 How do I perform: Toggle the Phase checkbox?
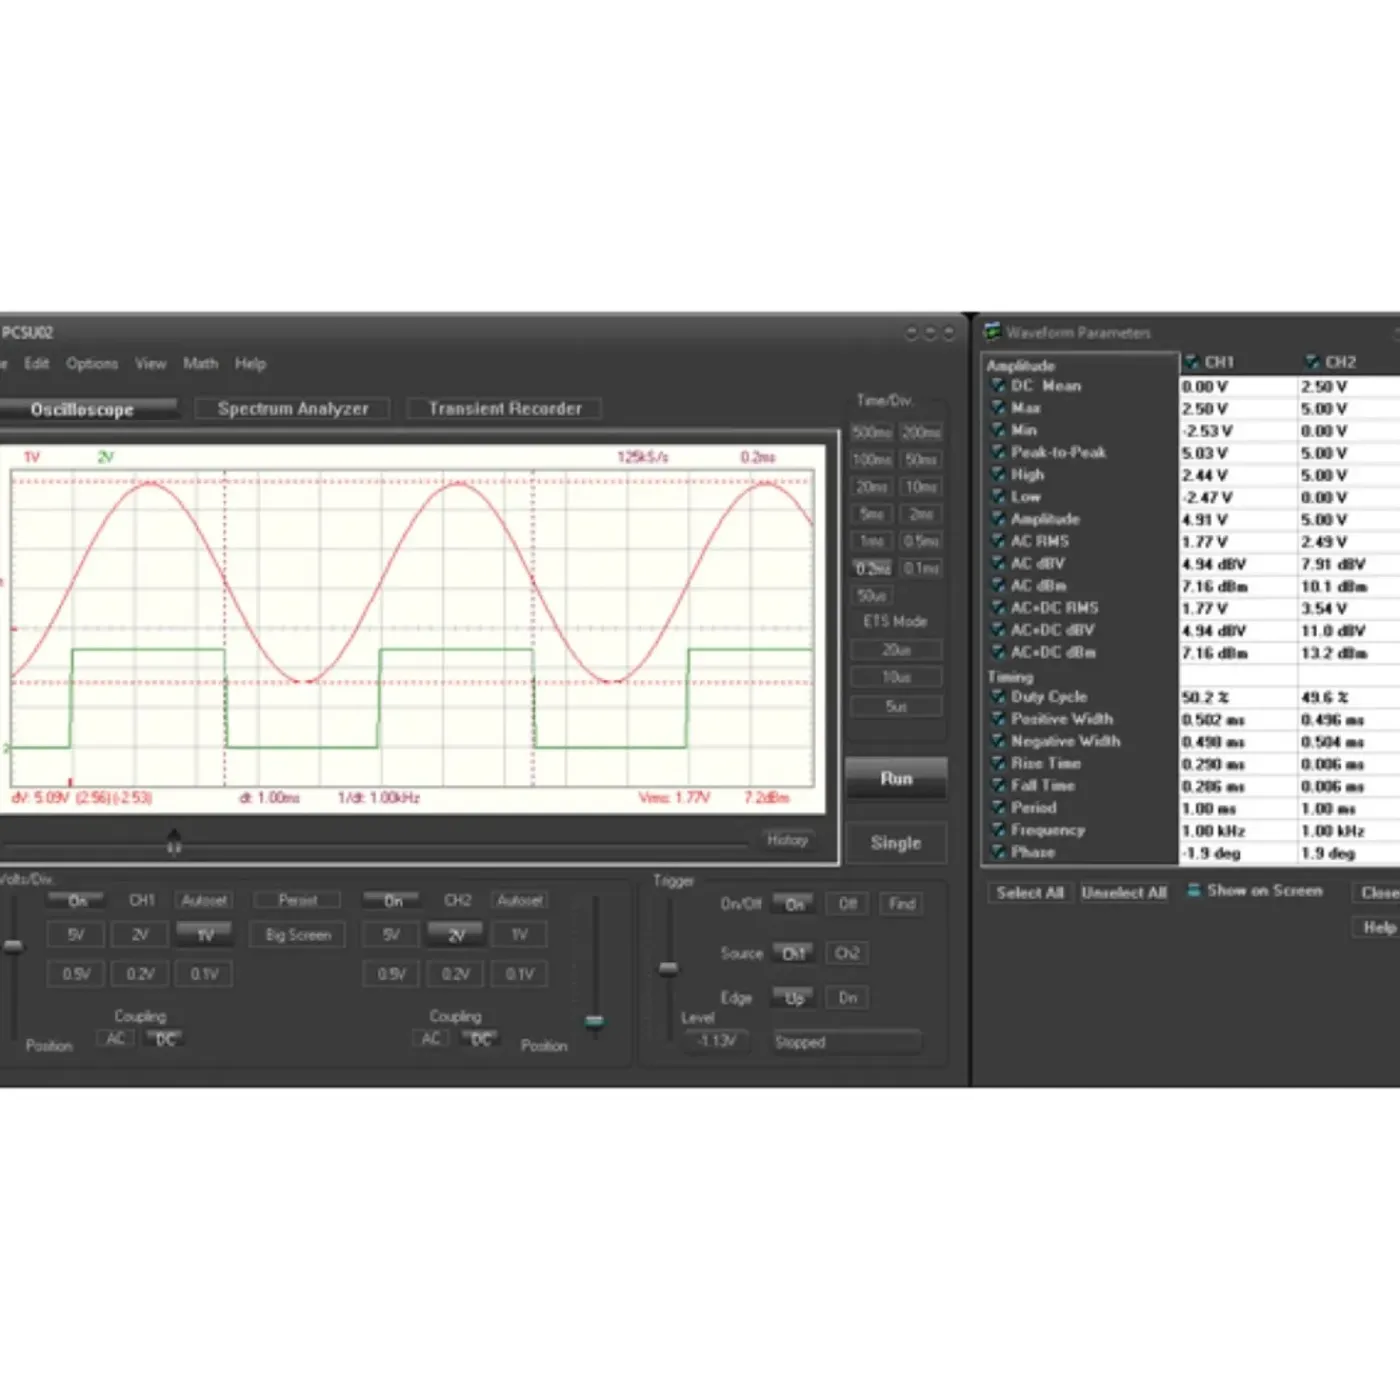coord(998,851)
